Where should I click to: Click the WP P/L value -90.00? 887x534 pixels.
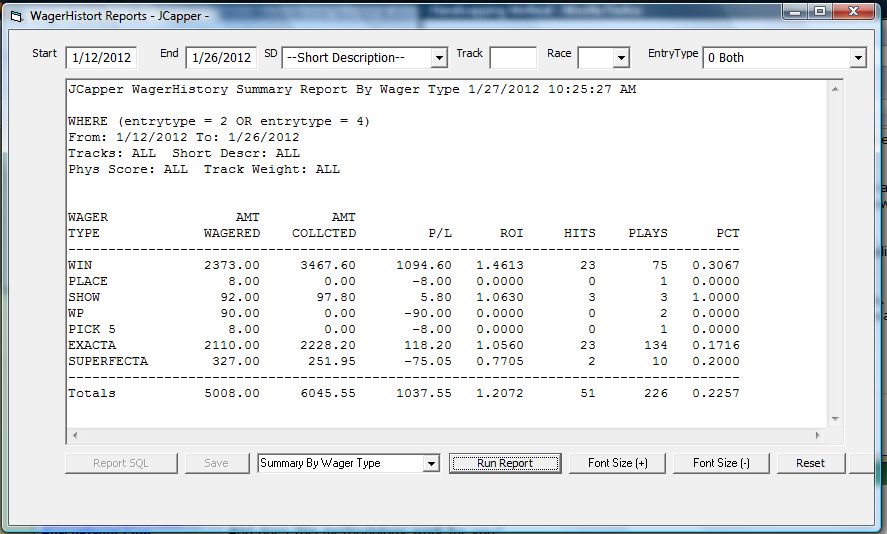(428, 313)
